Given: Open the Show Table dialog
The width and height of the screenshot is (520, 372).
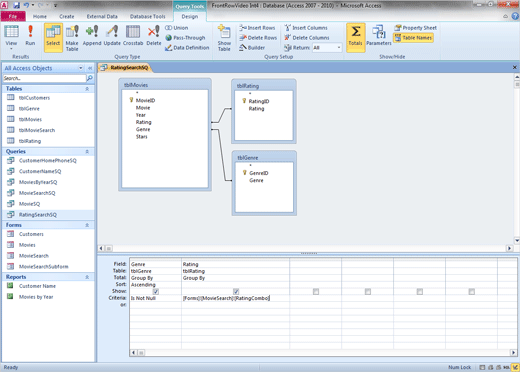Looking at the screenshot, I should 224,38.
